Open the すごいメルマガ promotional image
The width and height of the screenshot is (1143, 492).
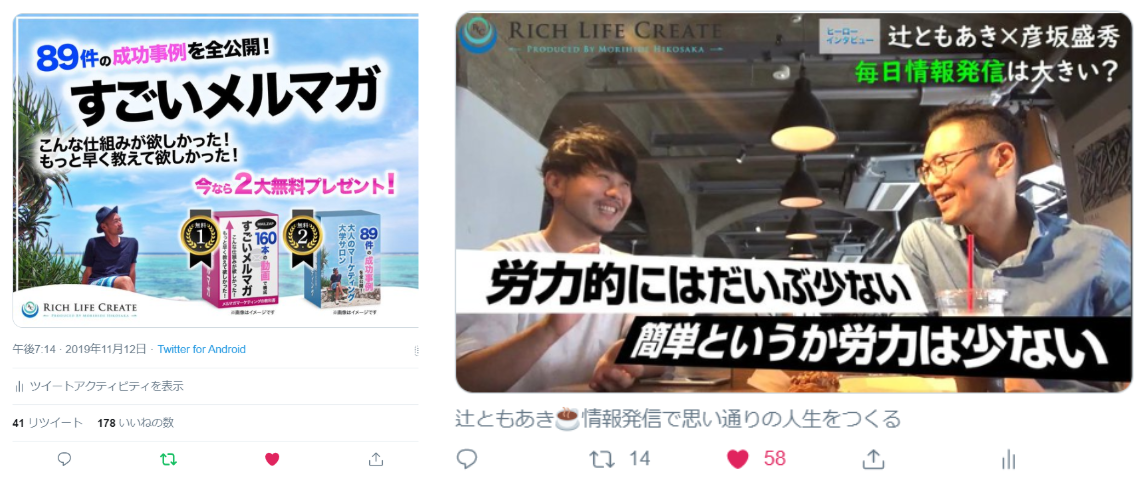[x=216, y=171]
